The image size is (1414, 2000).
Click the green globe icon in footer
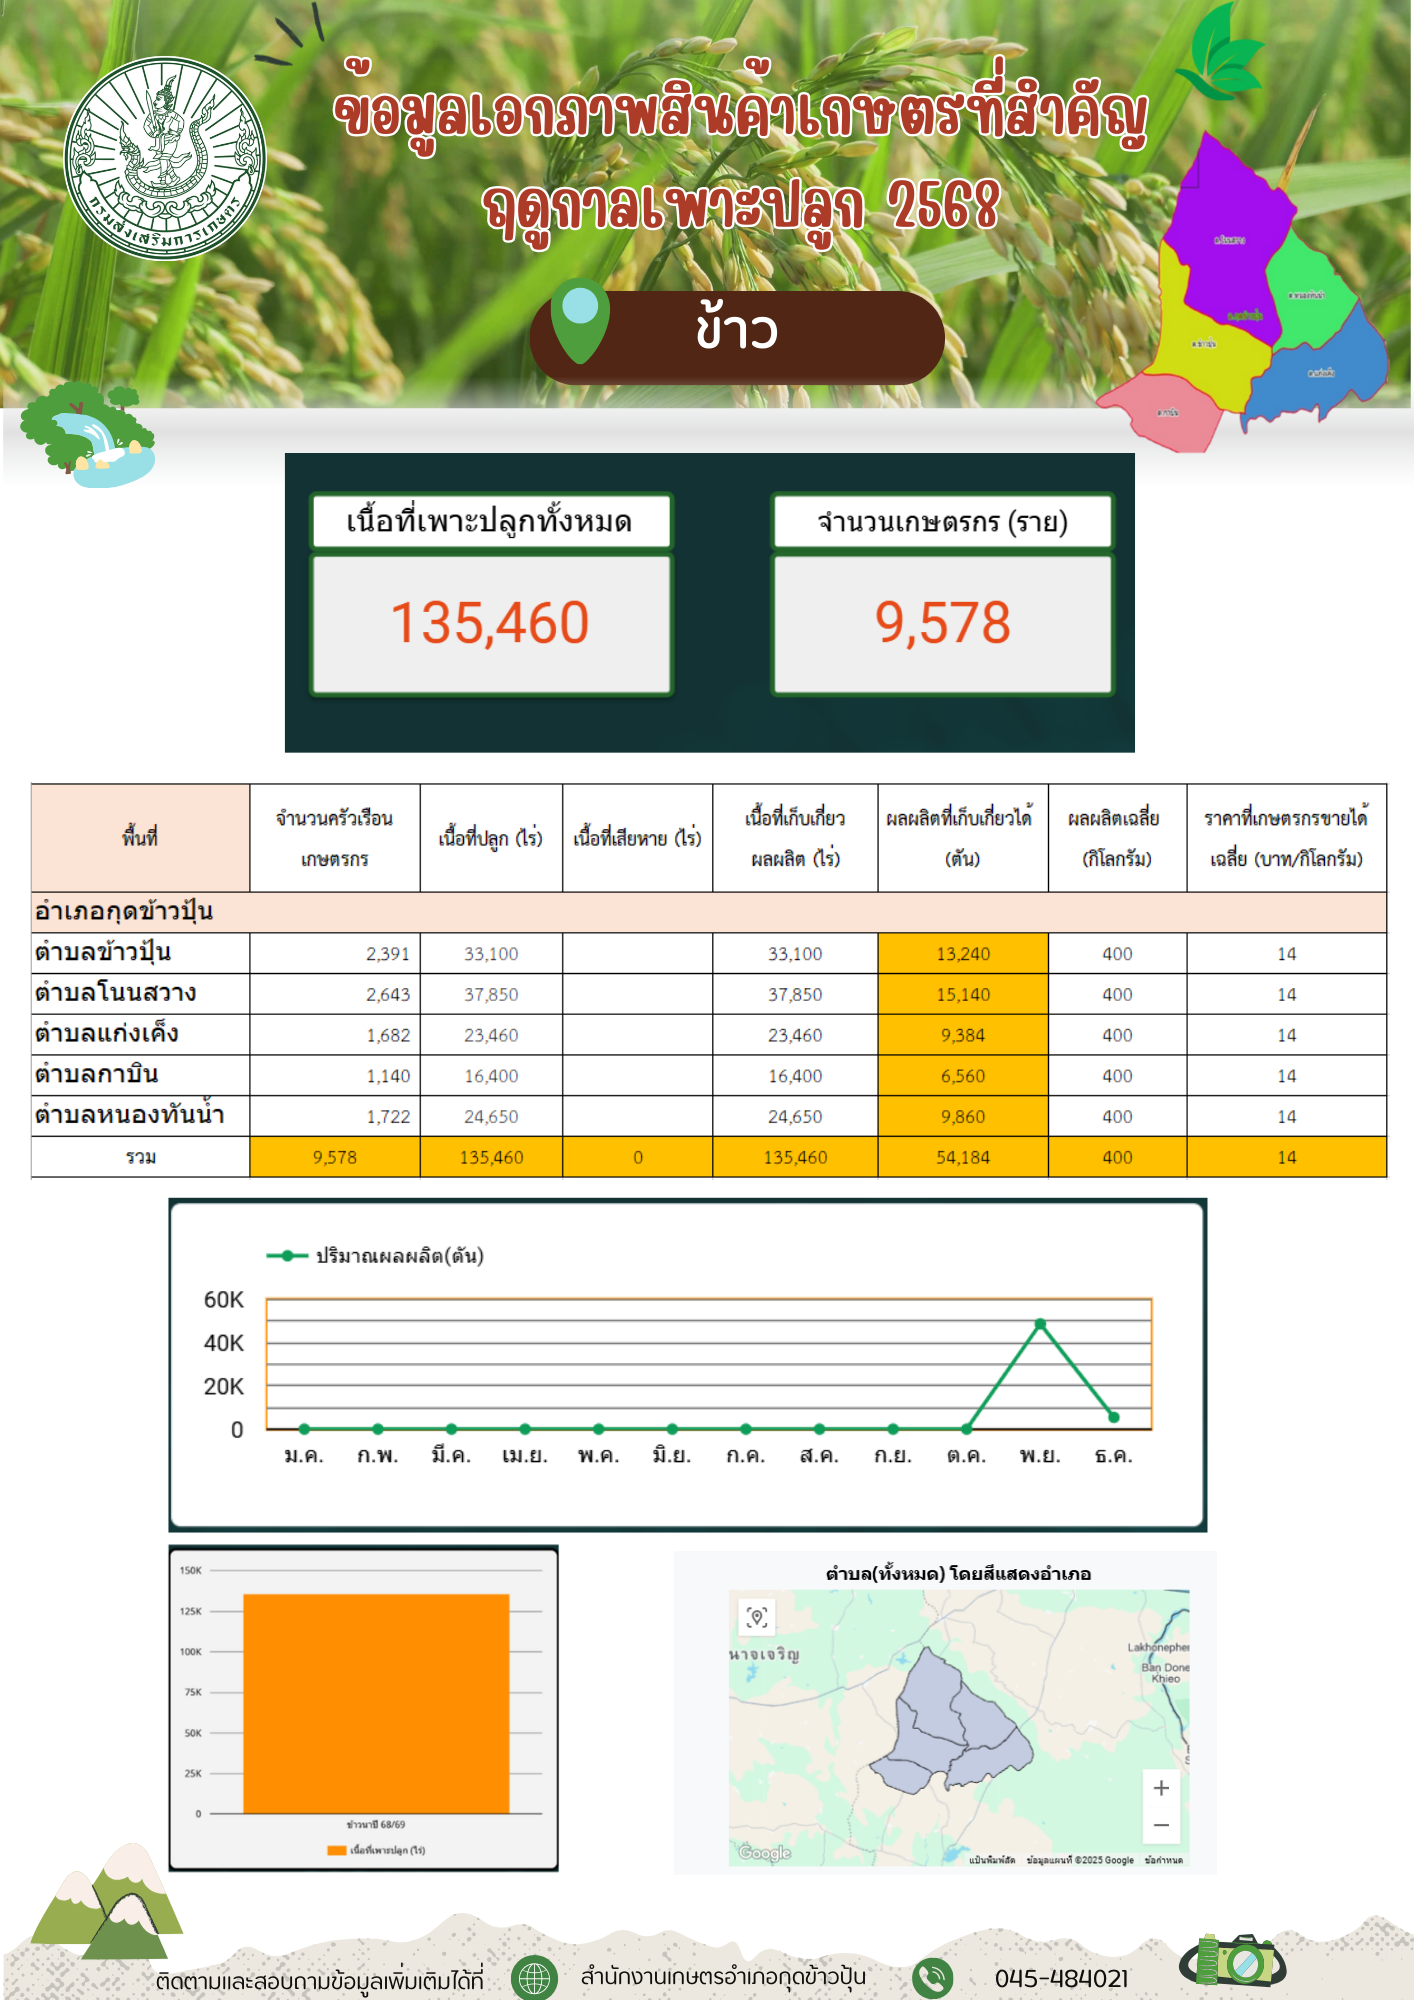(x=534, y=1977)
